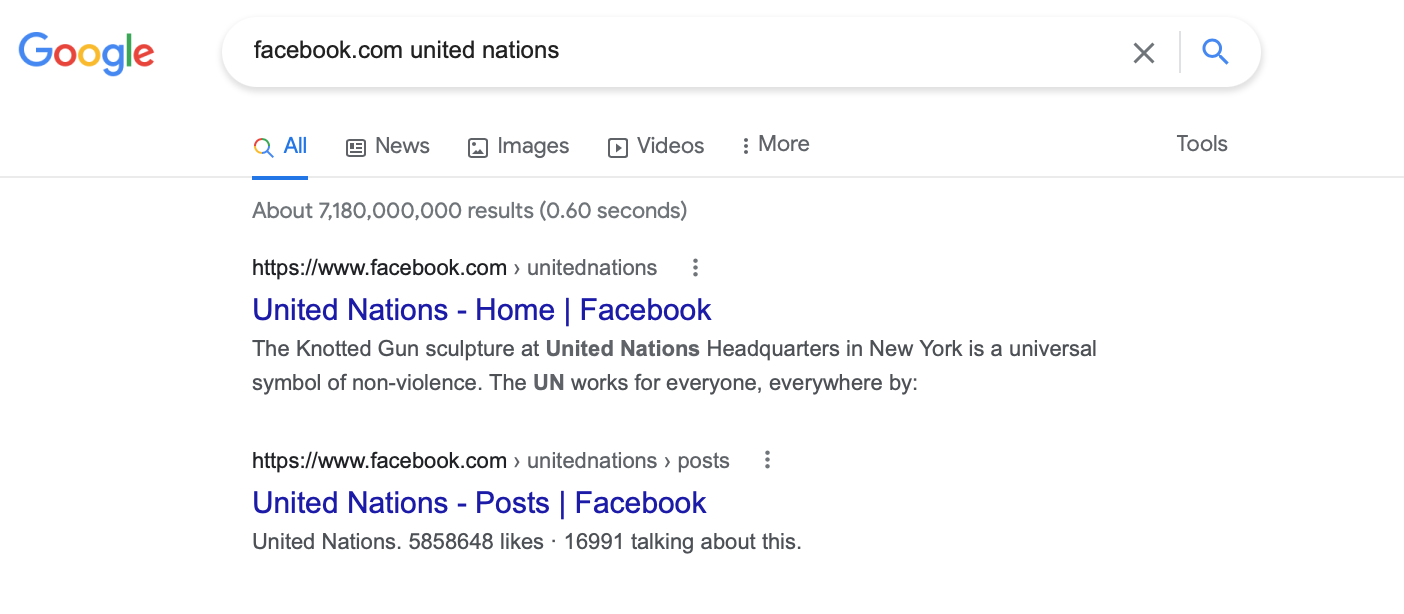Expand the More search categories menu
The width and height of the screenshot is (1404, 614).
775,144
